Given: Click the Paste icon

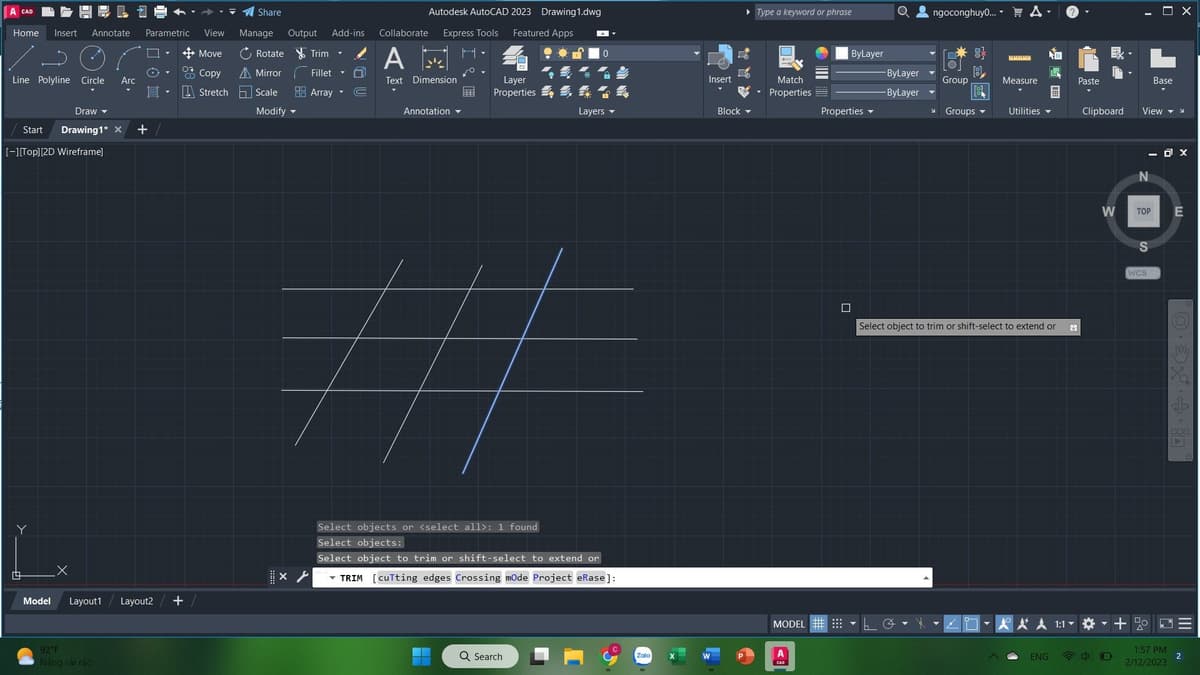Looking at the screenshot, I should pos(1088,65).
